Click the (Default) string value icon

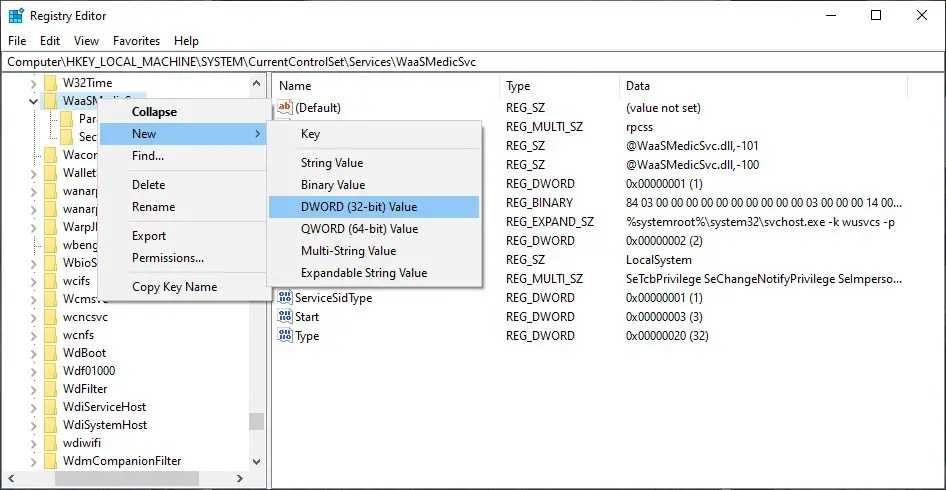285,107
